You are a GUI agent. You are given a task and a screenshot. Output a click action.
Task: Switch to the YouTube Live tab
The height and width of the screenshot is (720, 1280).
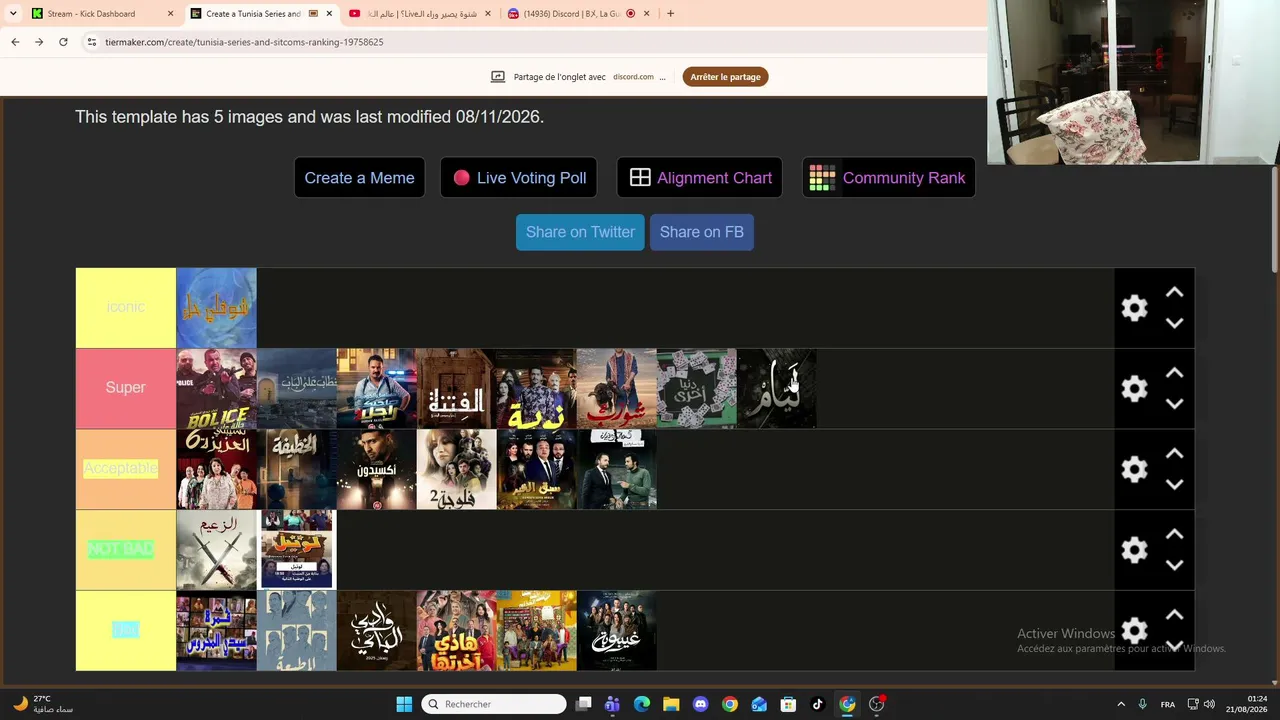coord(419,14)
